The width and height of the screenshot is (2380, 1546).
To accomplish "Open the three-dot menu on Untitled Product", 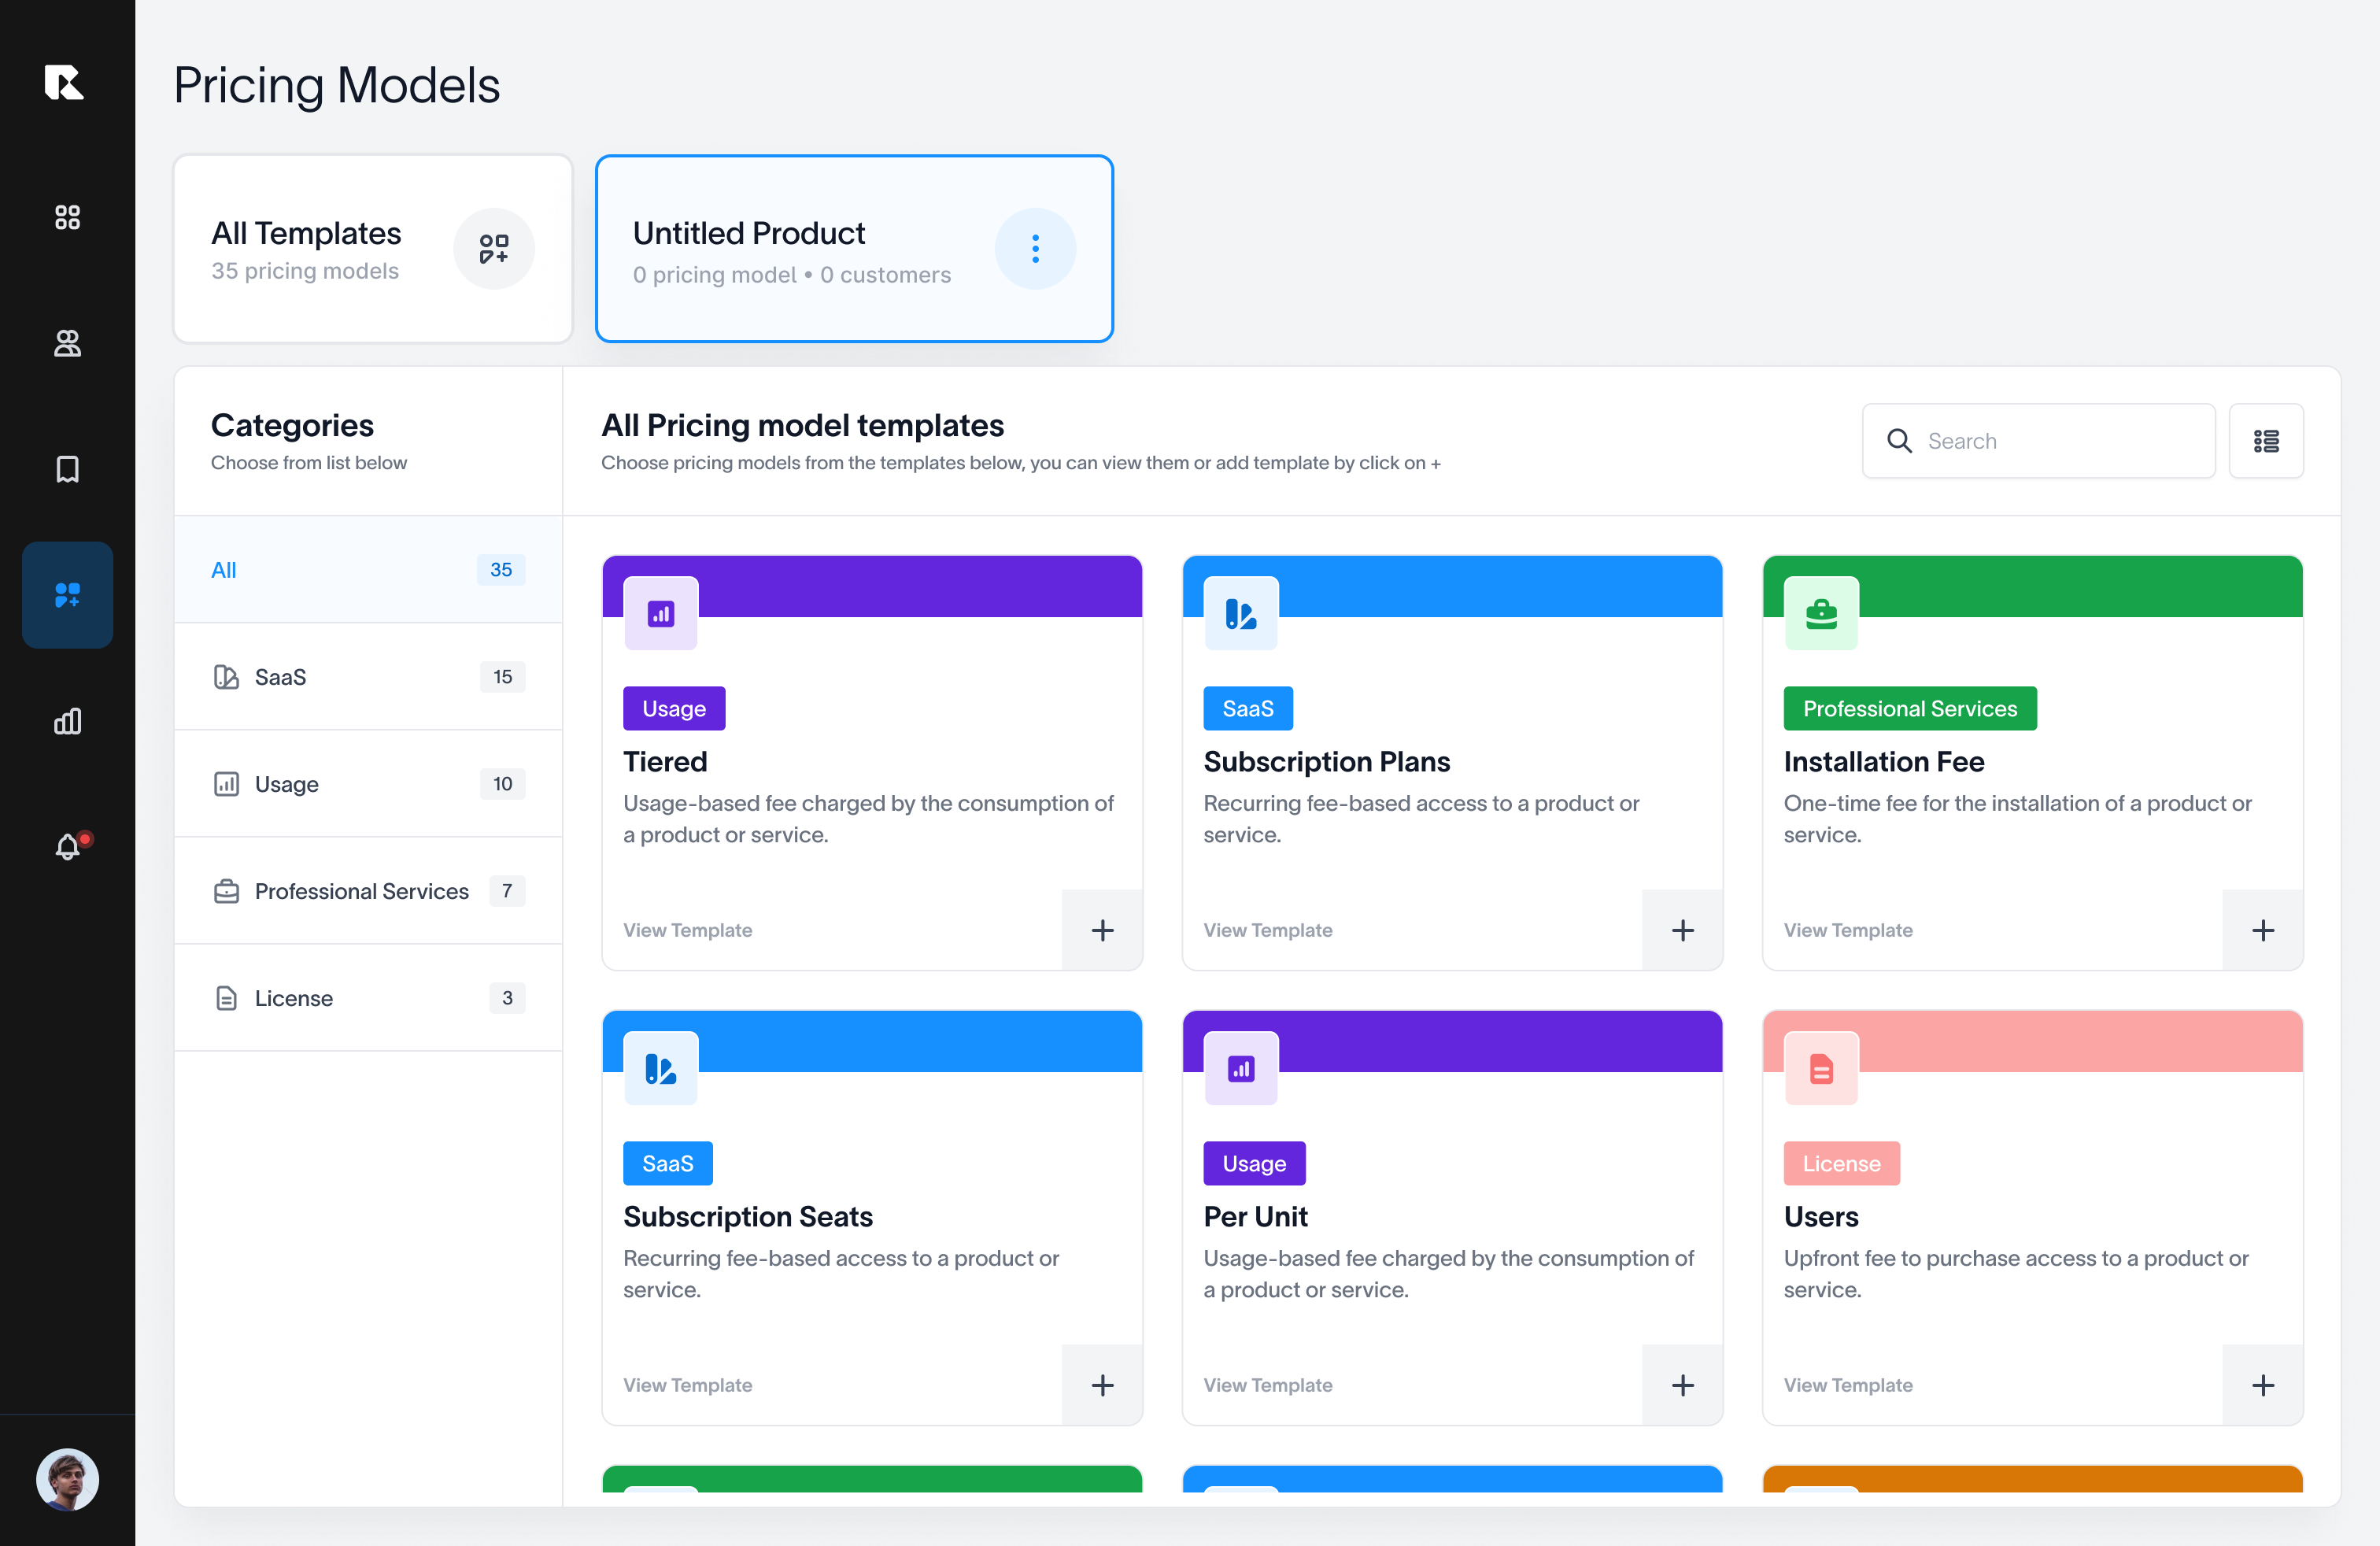I will click(x=1035, y=248).
